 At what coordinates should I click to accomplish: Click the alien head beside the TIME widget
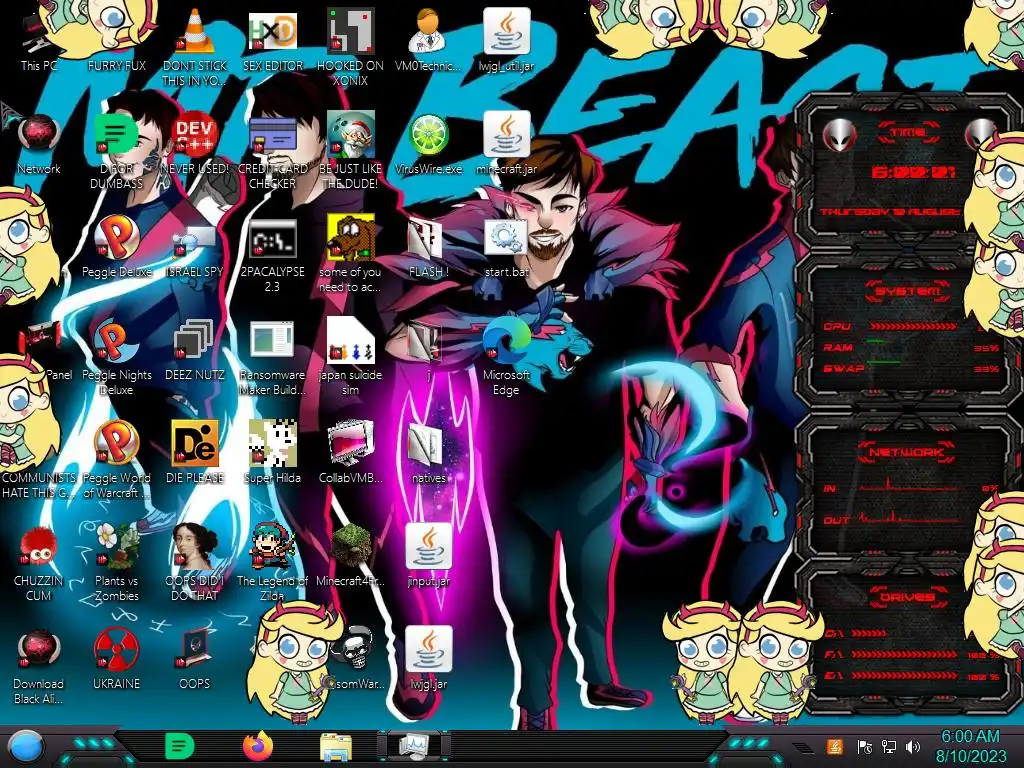(839, 135)
